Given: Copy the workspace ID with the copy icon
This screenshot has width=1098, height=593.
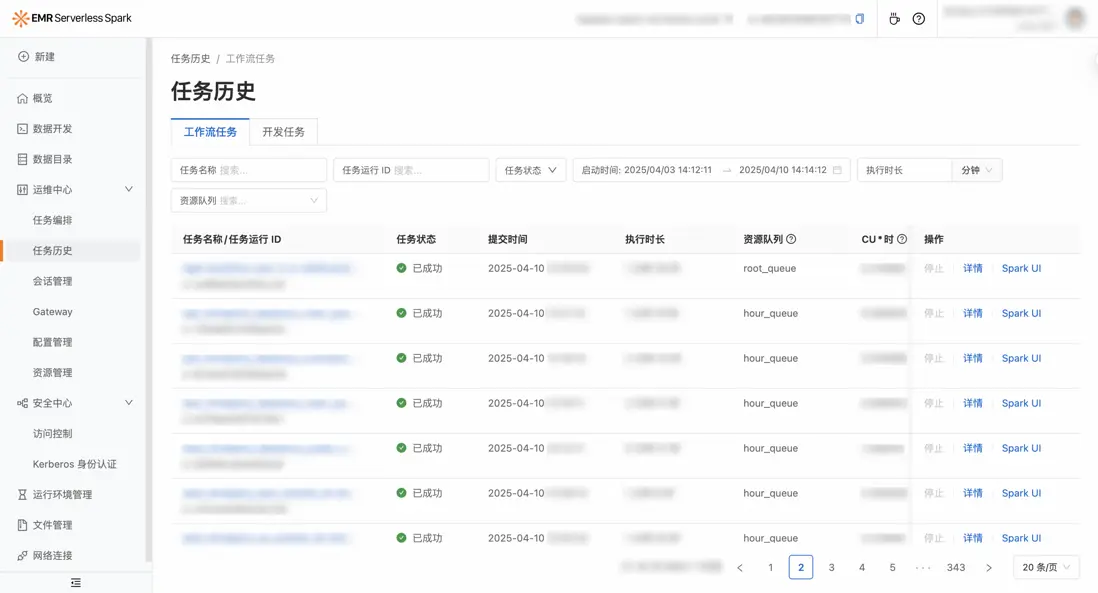Looking at the screenshot, I should click(860, 19).
